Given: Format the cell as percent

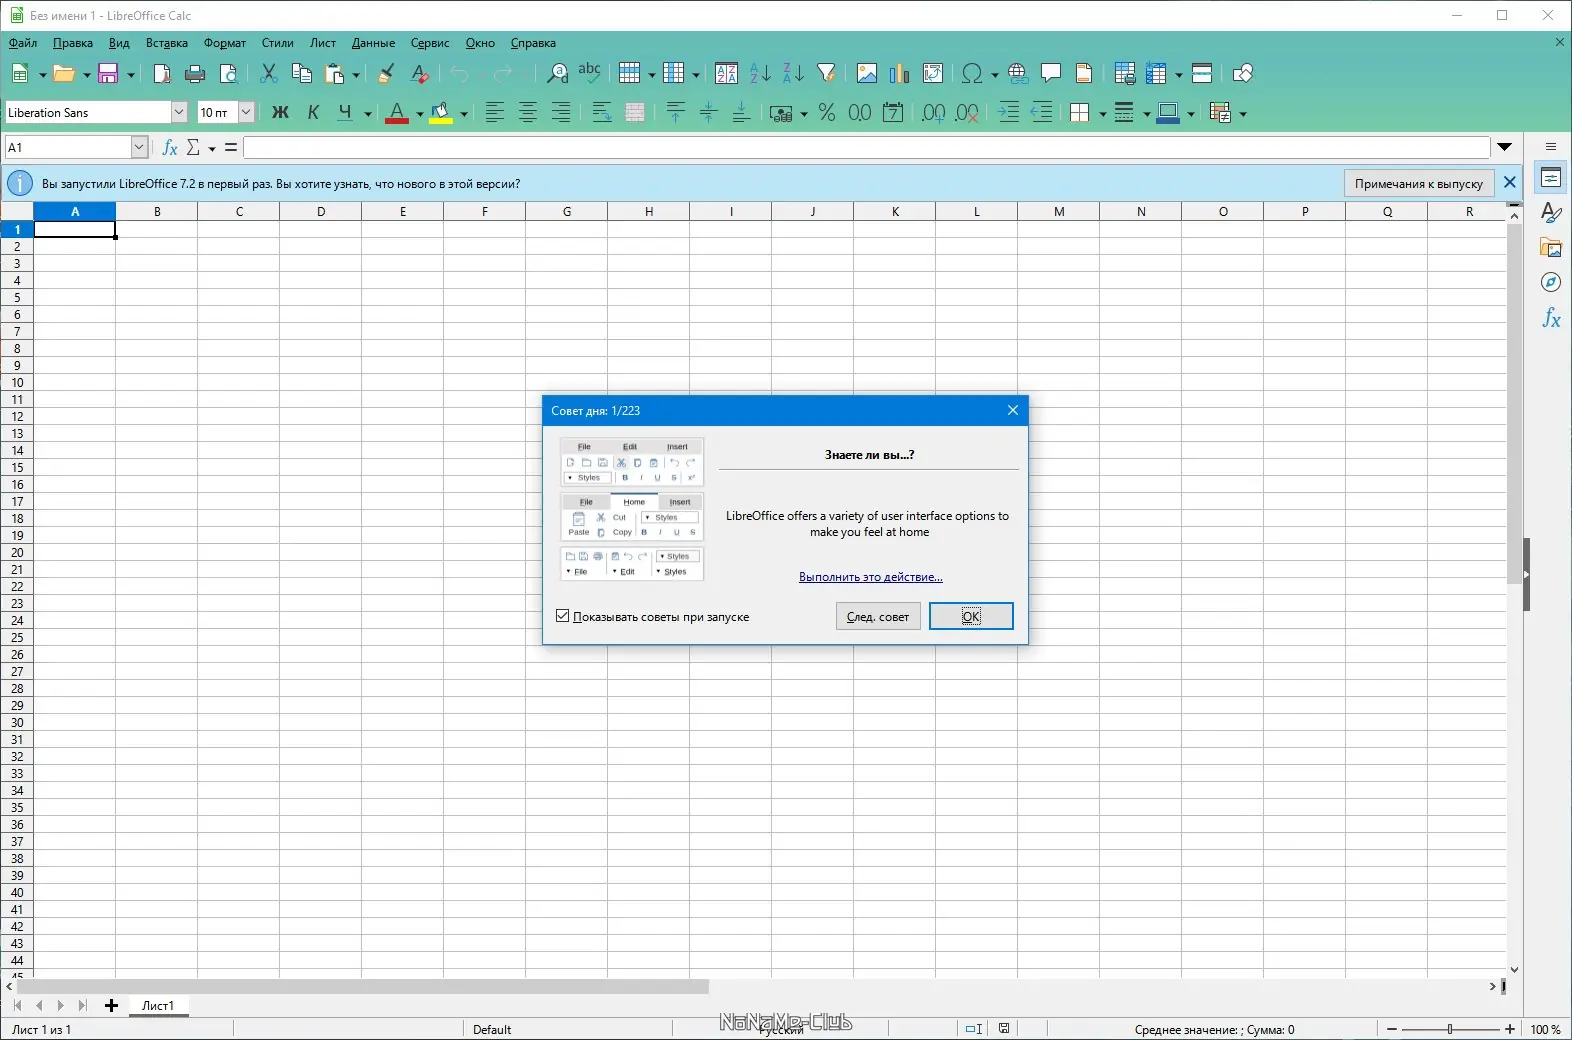Looking at the screenshot, I should [x=827, y=113].
